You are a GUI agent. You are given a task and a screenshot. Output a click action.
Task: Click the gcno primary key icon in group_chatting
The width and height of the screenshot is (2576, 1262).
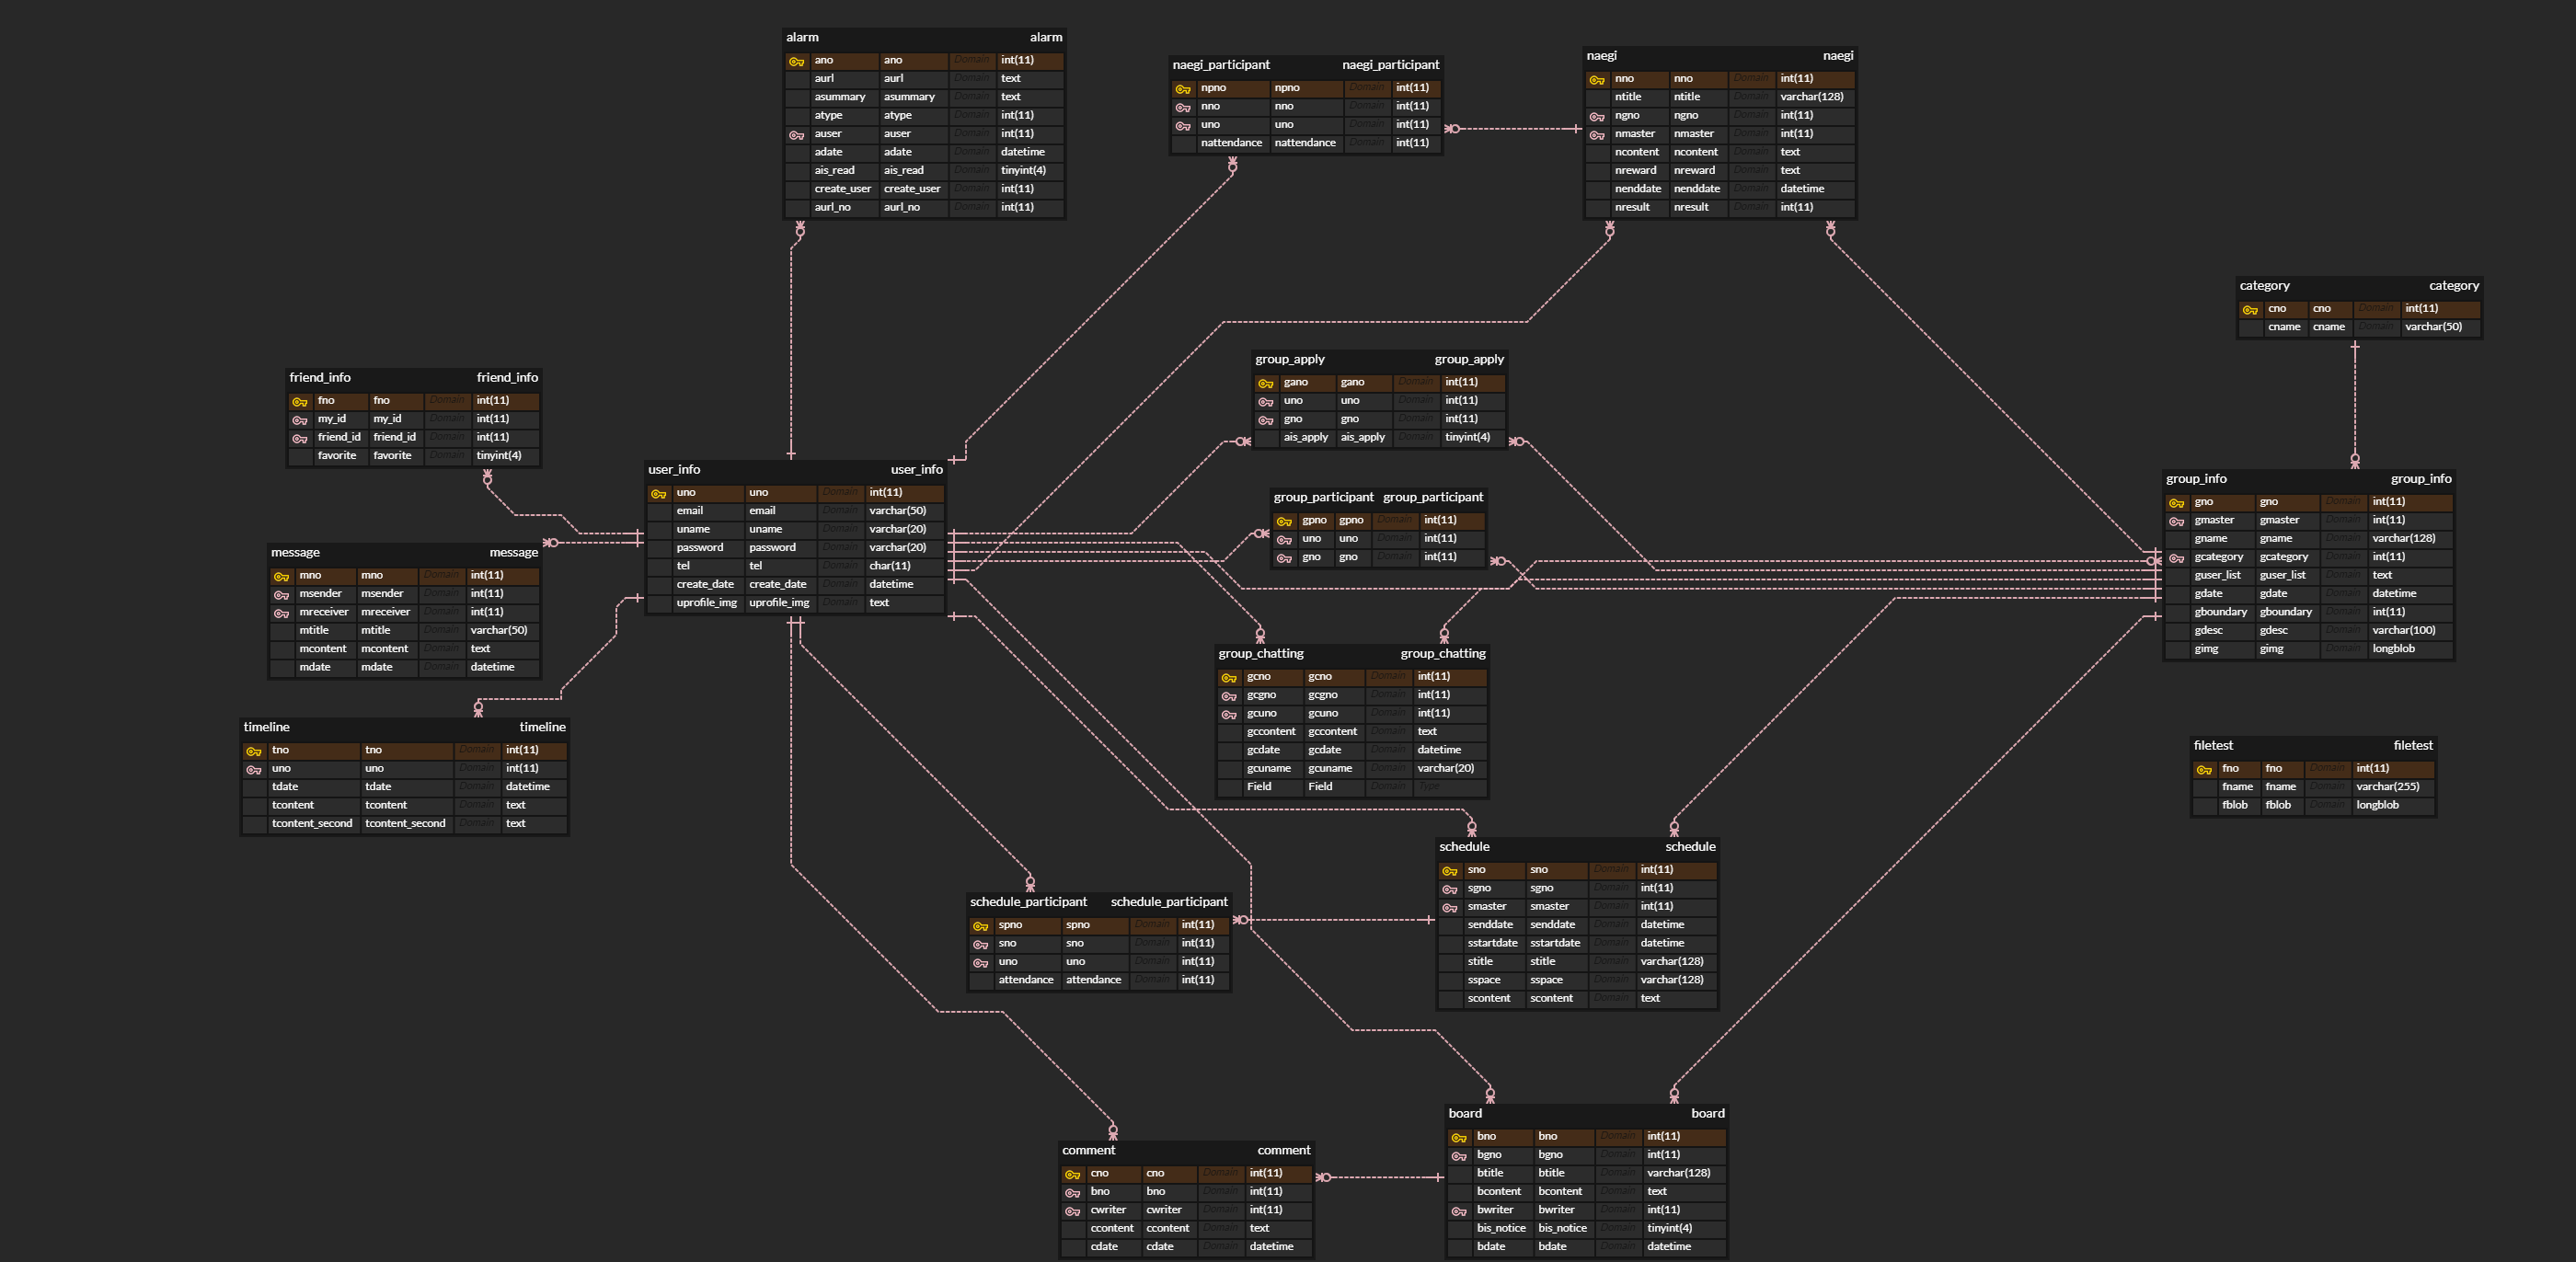(1229, 678)
